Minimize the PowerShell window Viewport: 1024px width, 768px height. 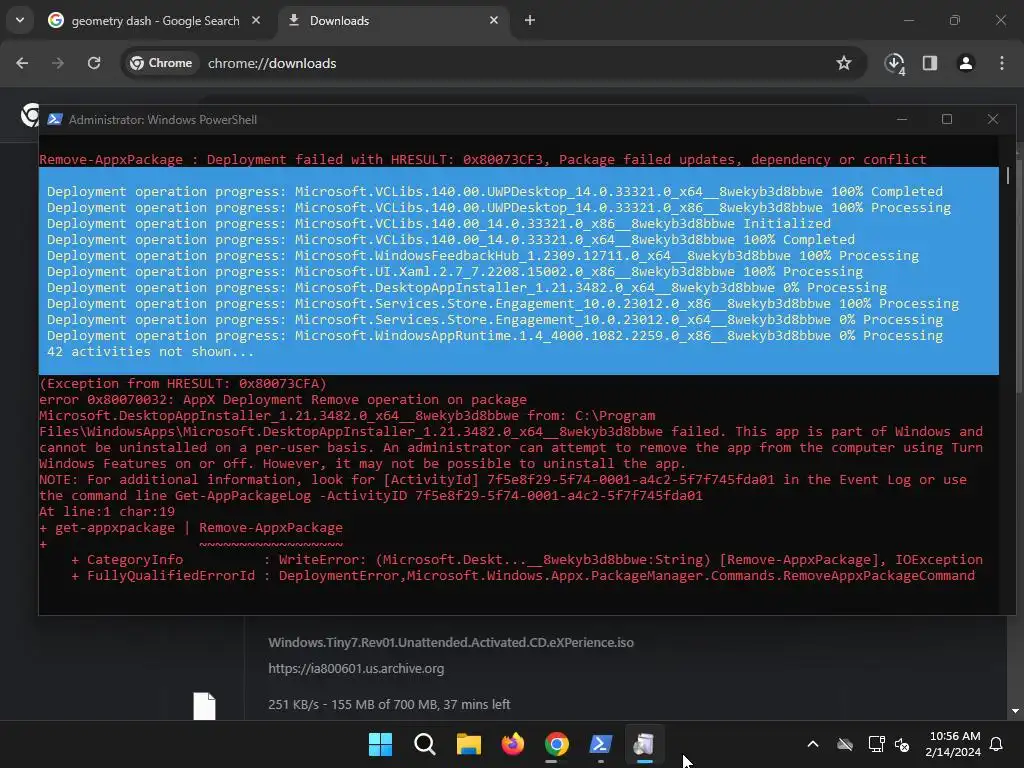pyautogui.click(x=902, y=120)
